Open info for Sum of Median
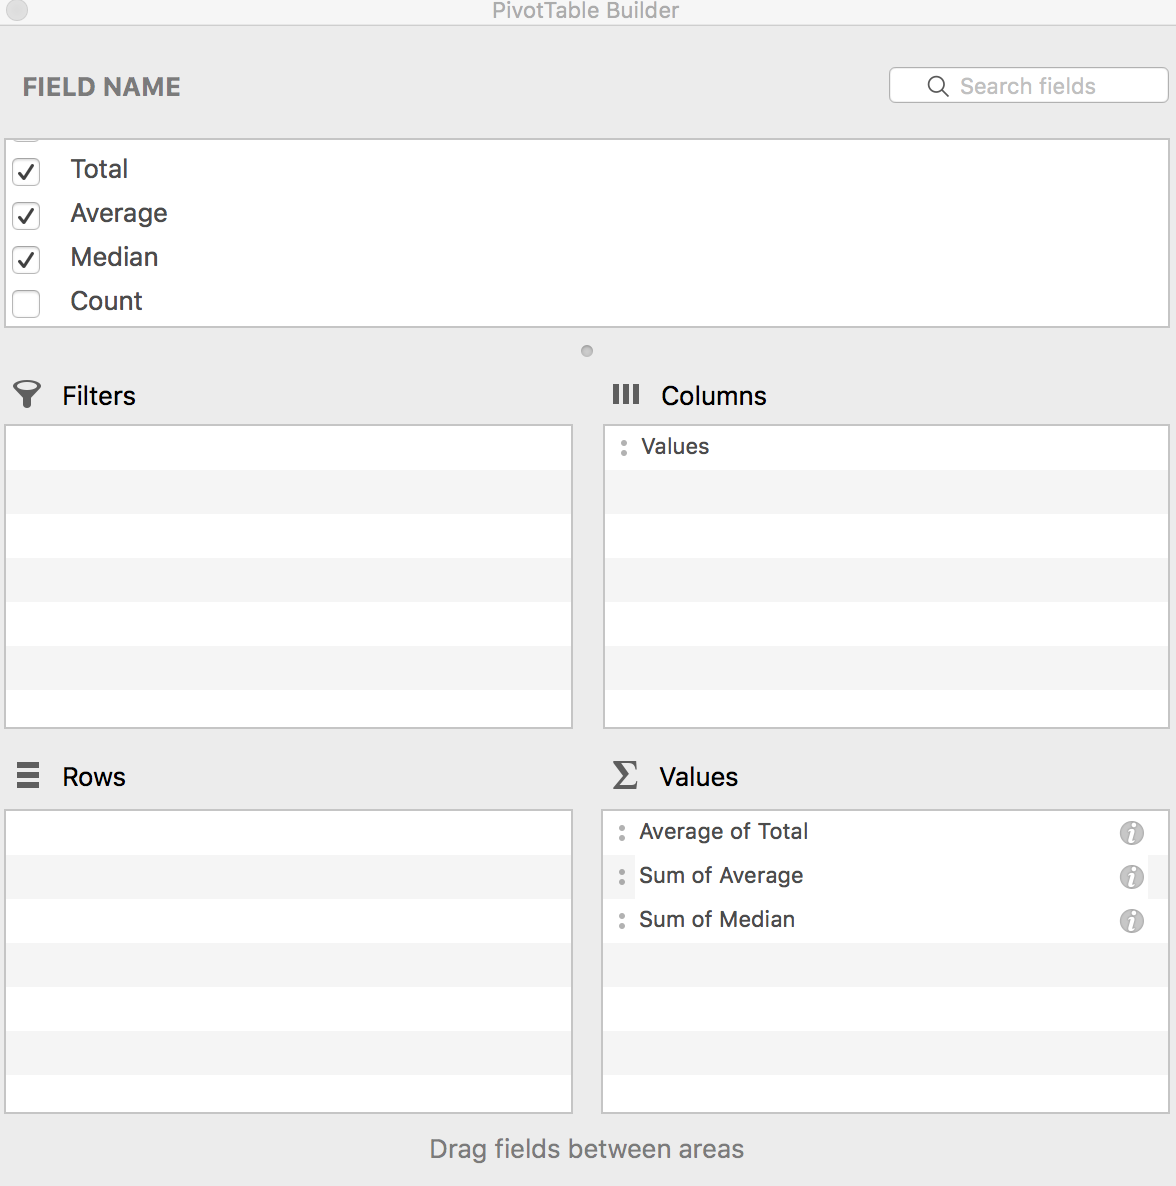Screen dimensions: 1176x1186 [1131, 921]
